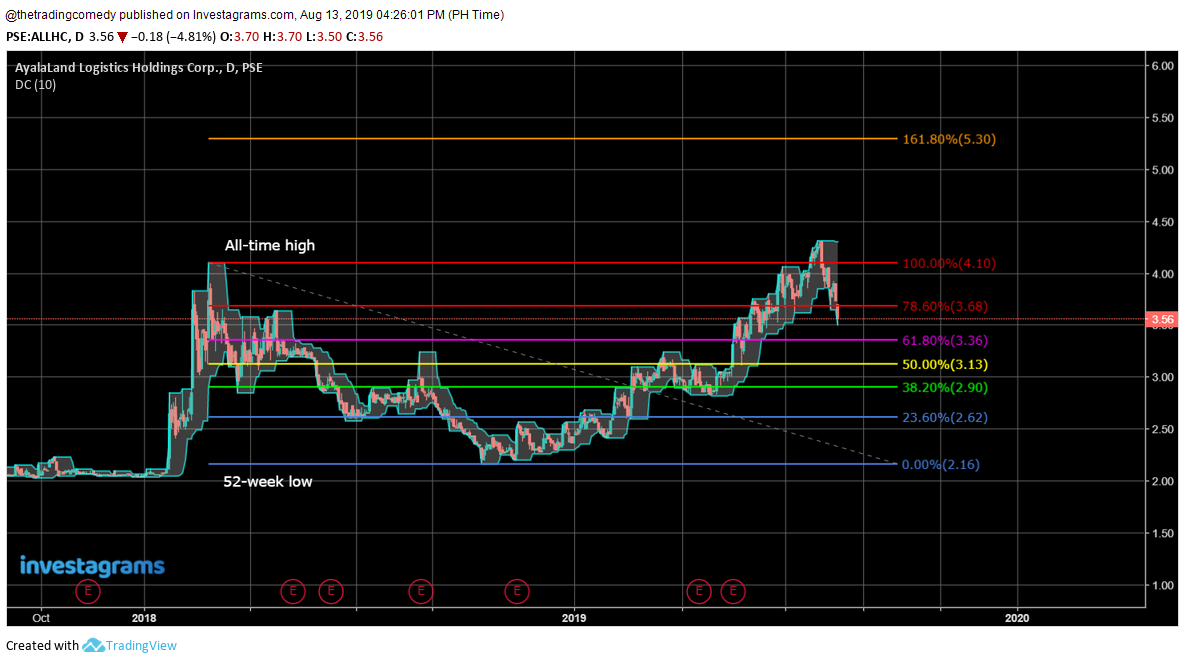Click the L:3.50 low value
Viewport: 1185px width, 663px height.
tap(324, 36)
